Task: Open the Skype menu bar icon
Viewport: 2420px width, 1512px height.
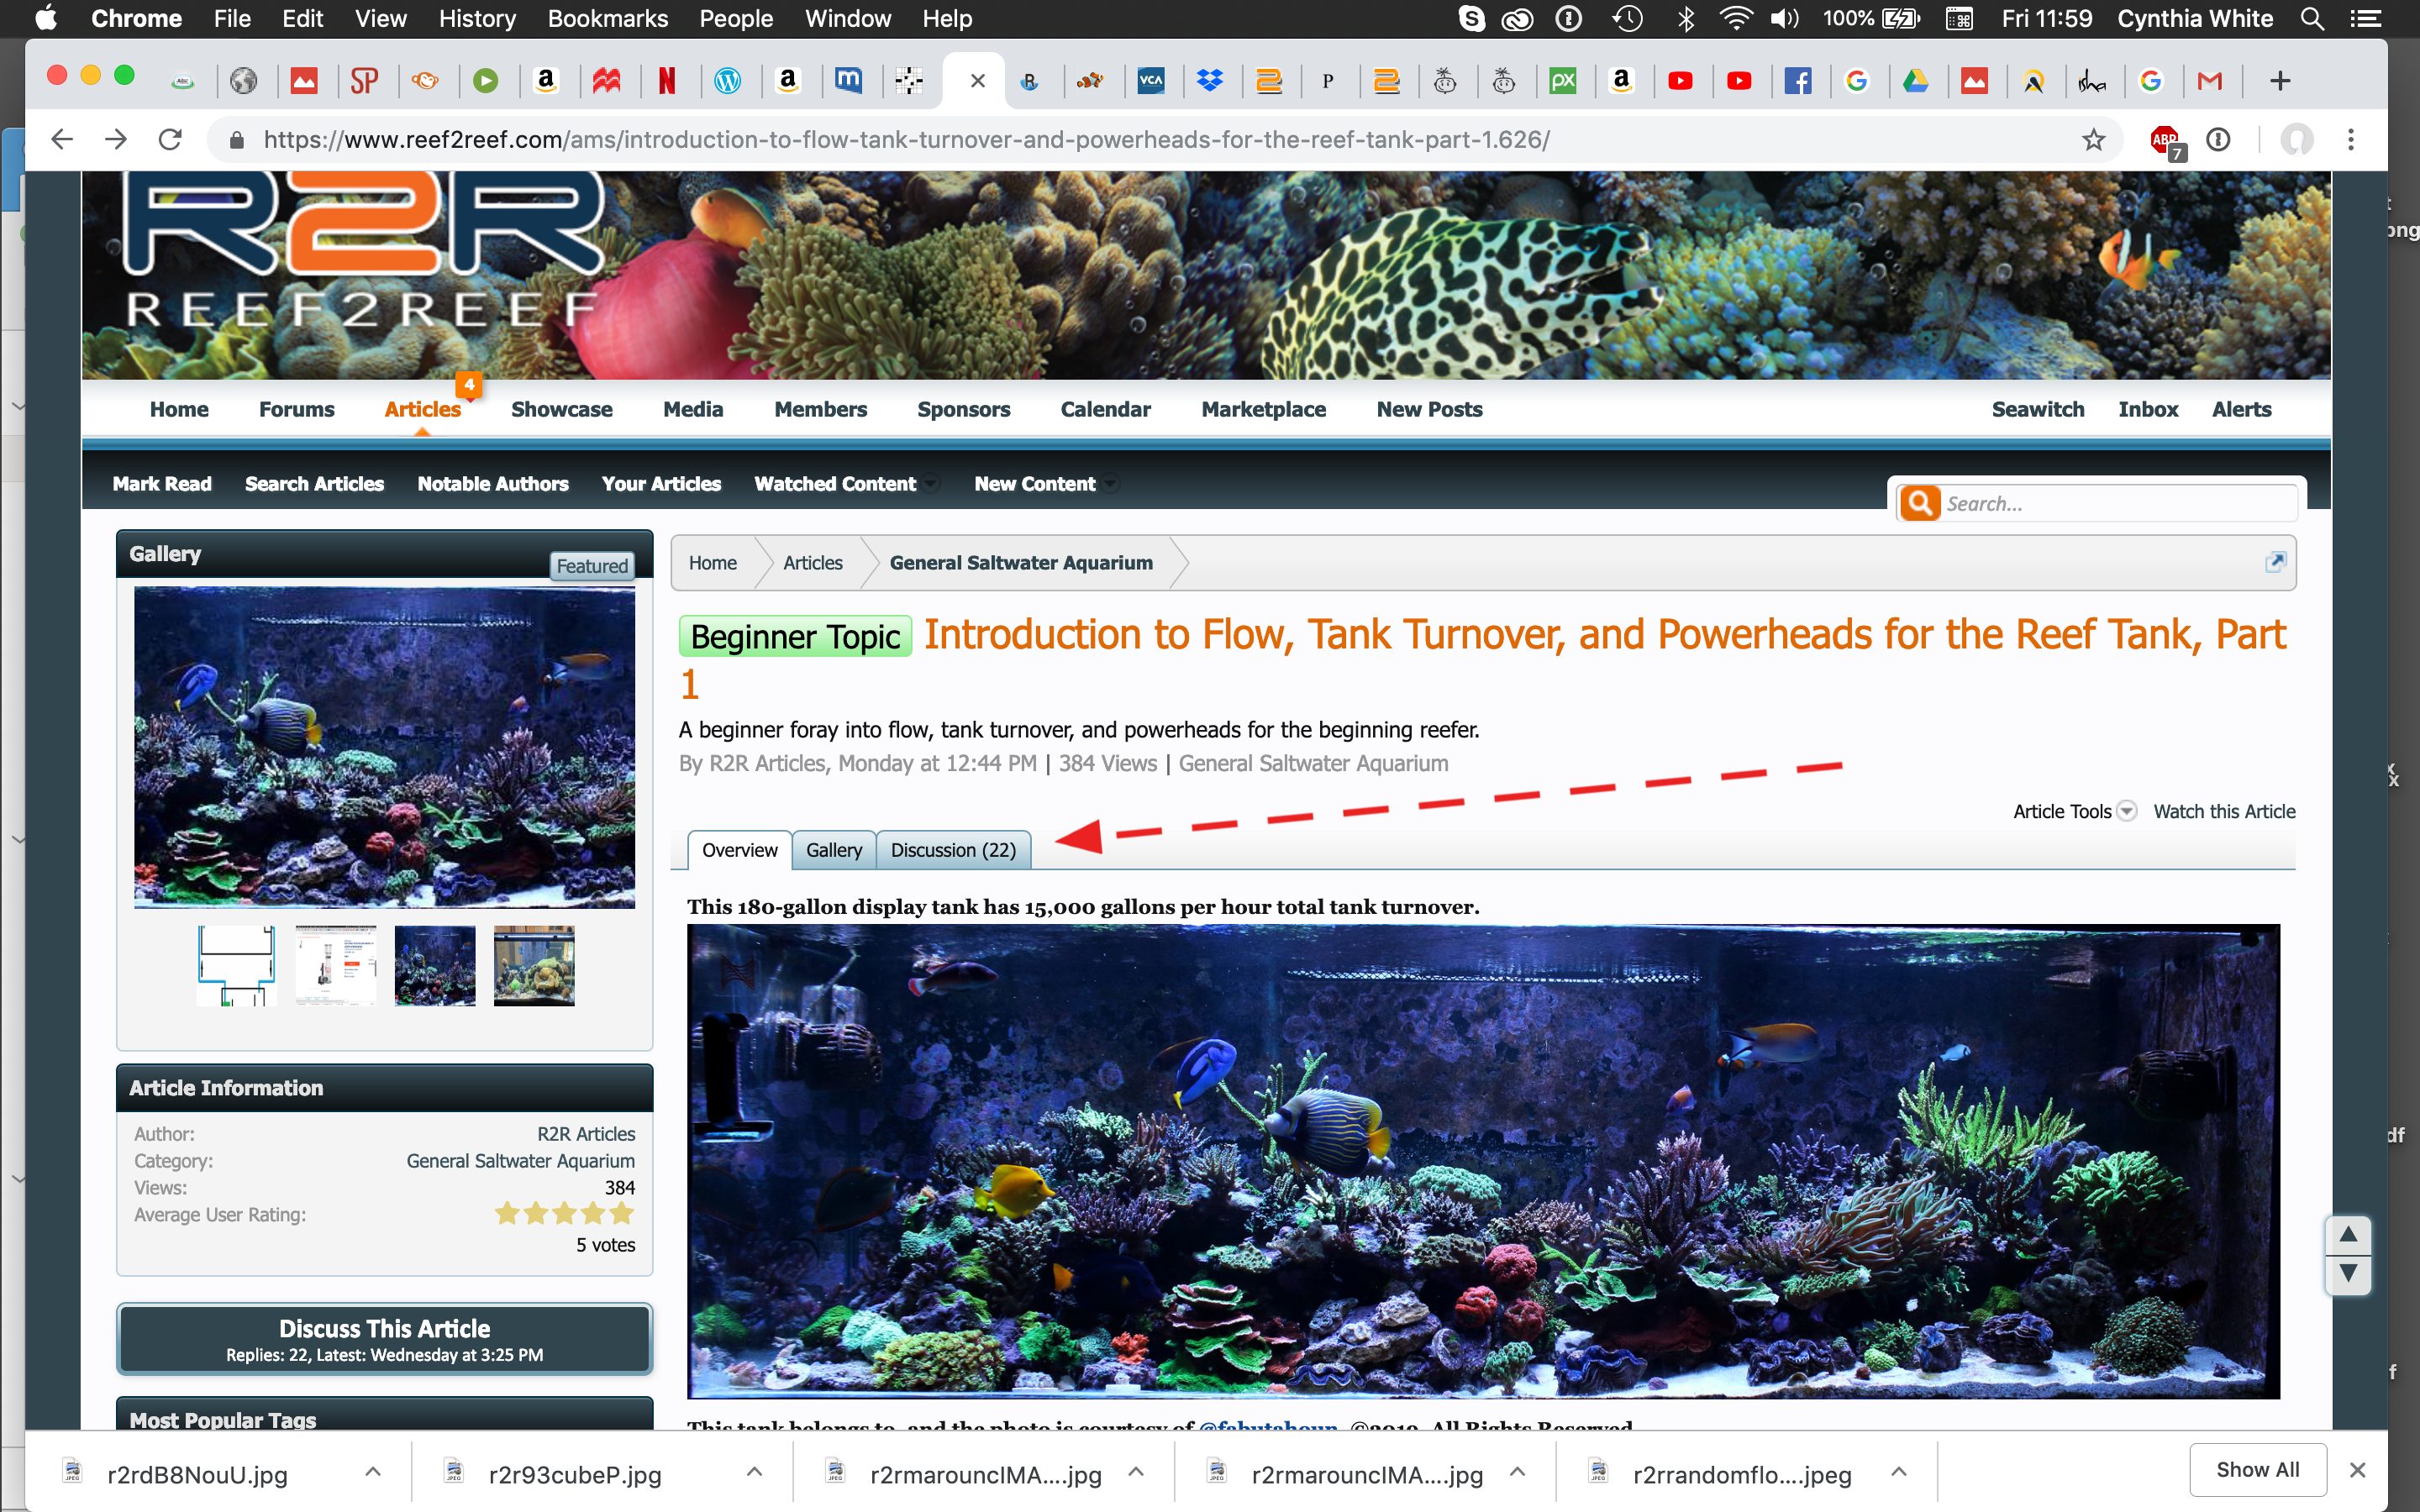Action: click(x=1471, y=18)
